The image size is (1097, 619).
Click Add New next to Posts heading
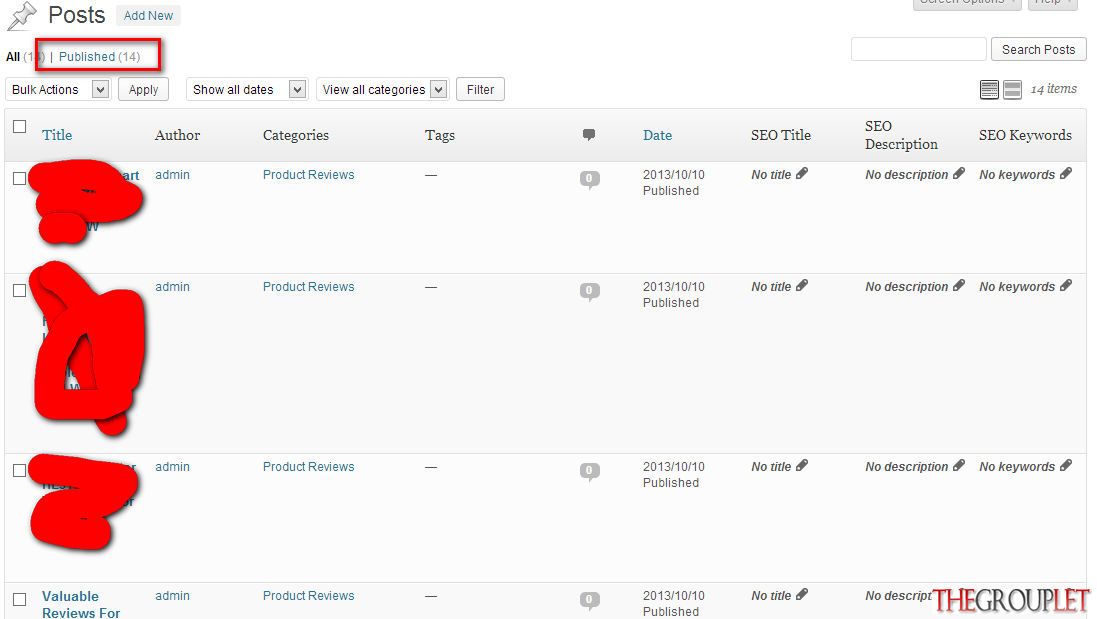pos(148,15)
